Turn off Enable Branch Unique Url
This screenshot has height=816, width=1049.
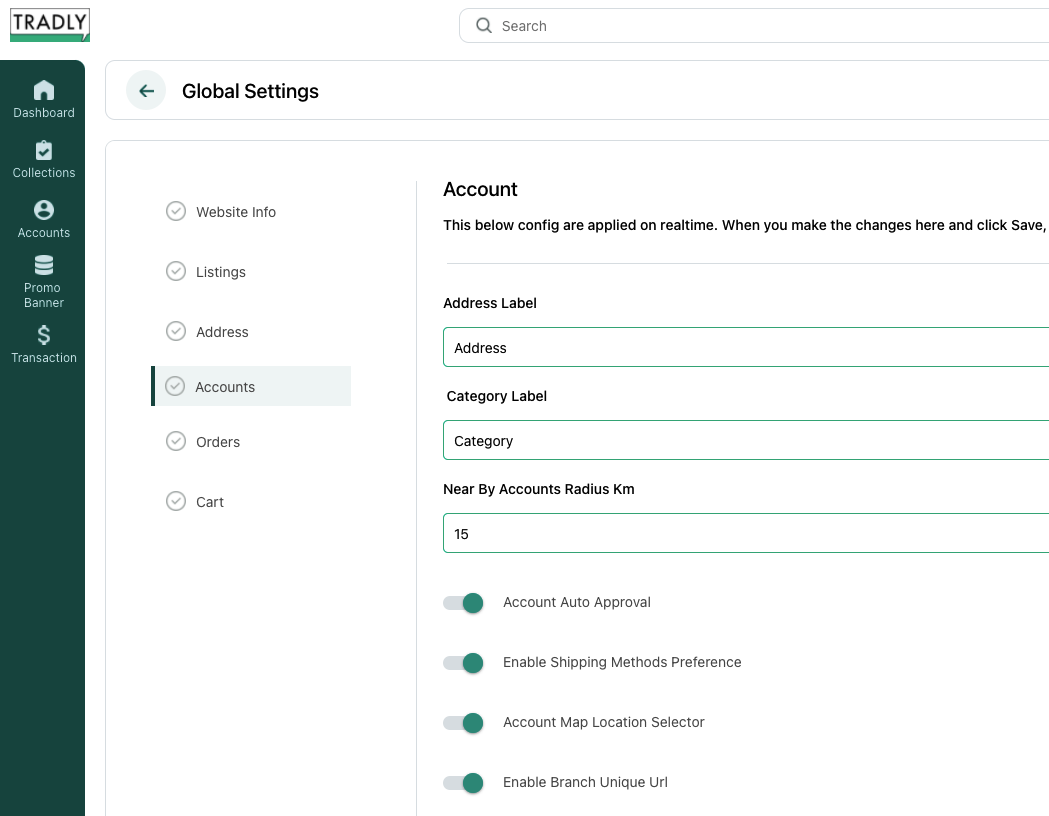[464, 783]
